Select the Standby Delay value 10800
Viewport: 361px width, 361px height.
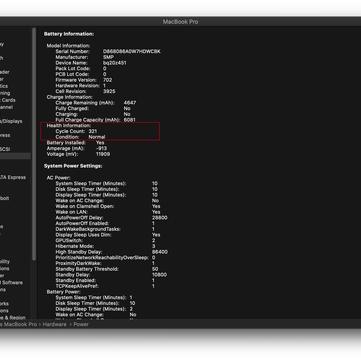coord(159,275)
